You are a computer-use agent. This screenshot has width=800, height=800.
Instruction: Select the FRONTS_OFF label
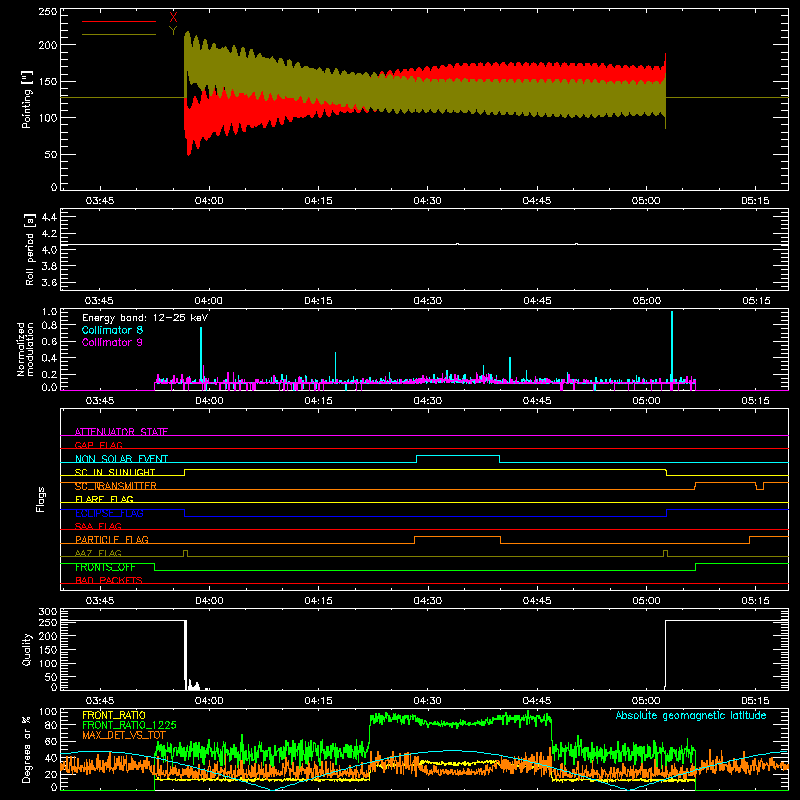(x=105, y=567)
